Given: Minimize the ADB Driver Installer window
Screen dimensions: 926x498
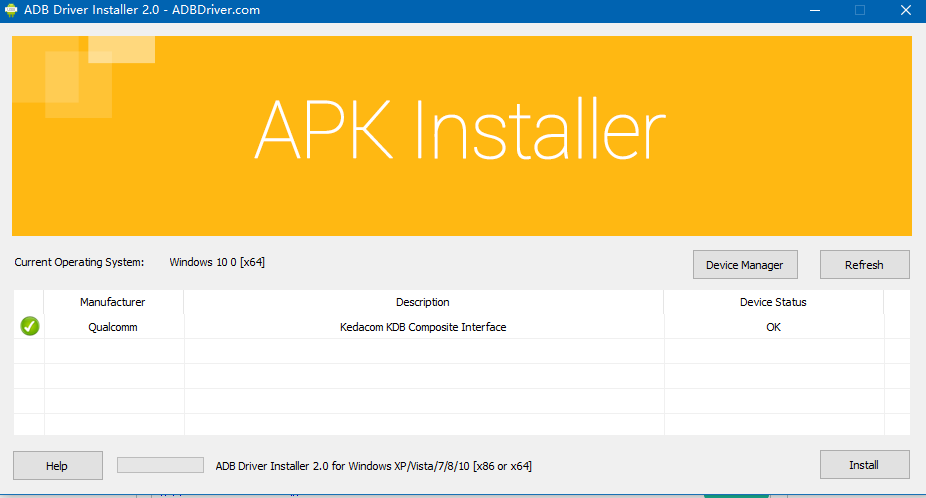Looking at the screenshot, I should 813,10.
